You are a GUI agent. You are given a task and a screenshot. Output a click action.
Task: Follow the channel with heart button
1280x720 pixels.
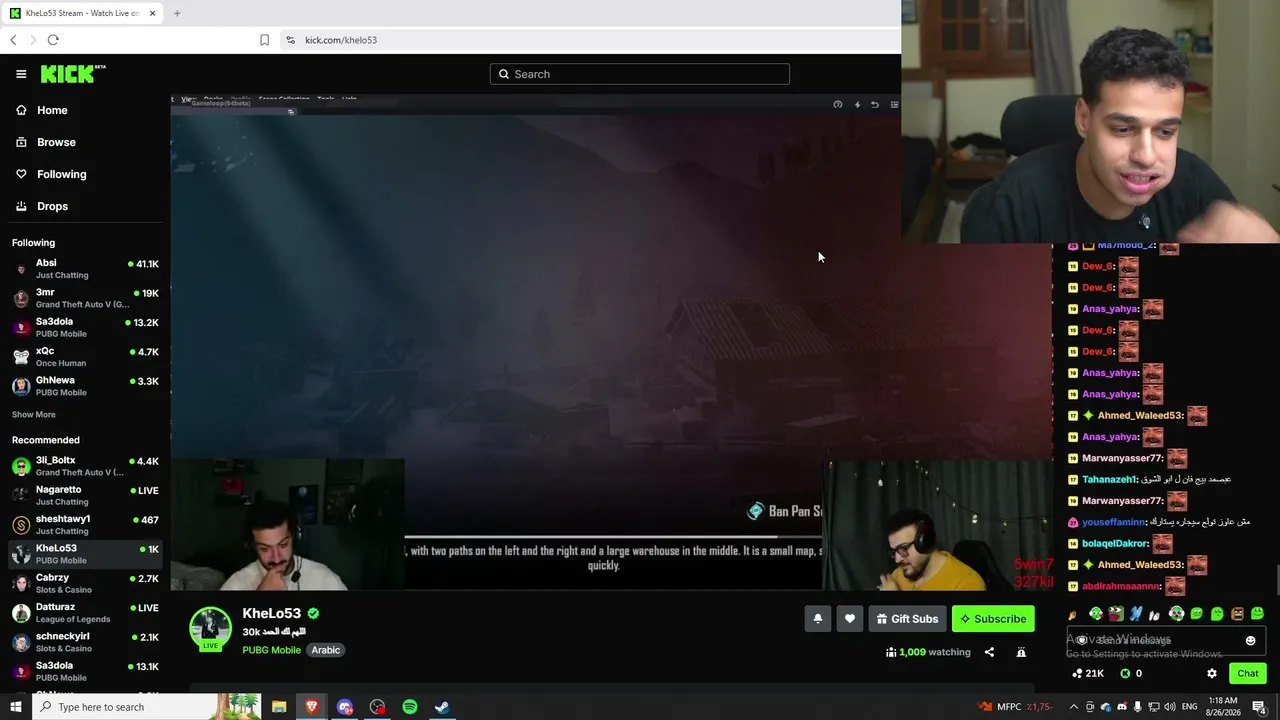(x=850, y=619)
